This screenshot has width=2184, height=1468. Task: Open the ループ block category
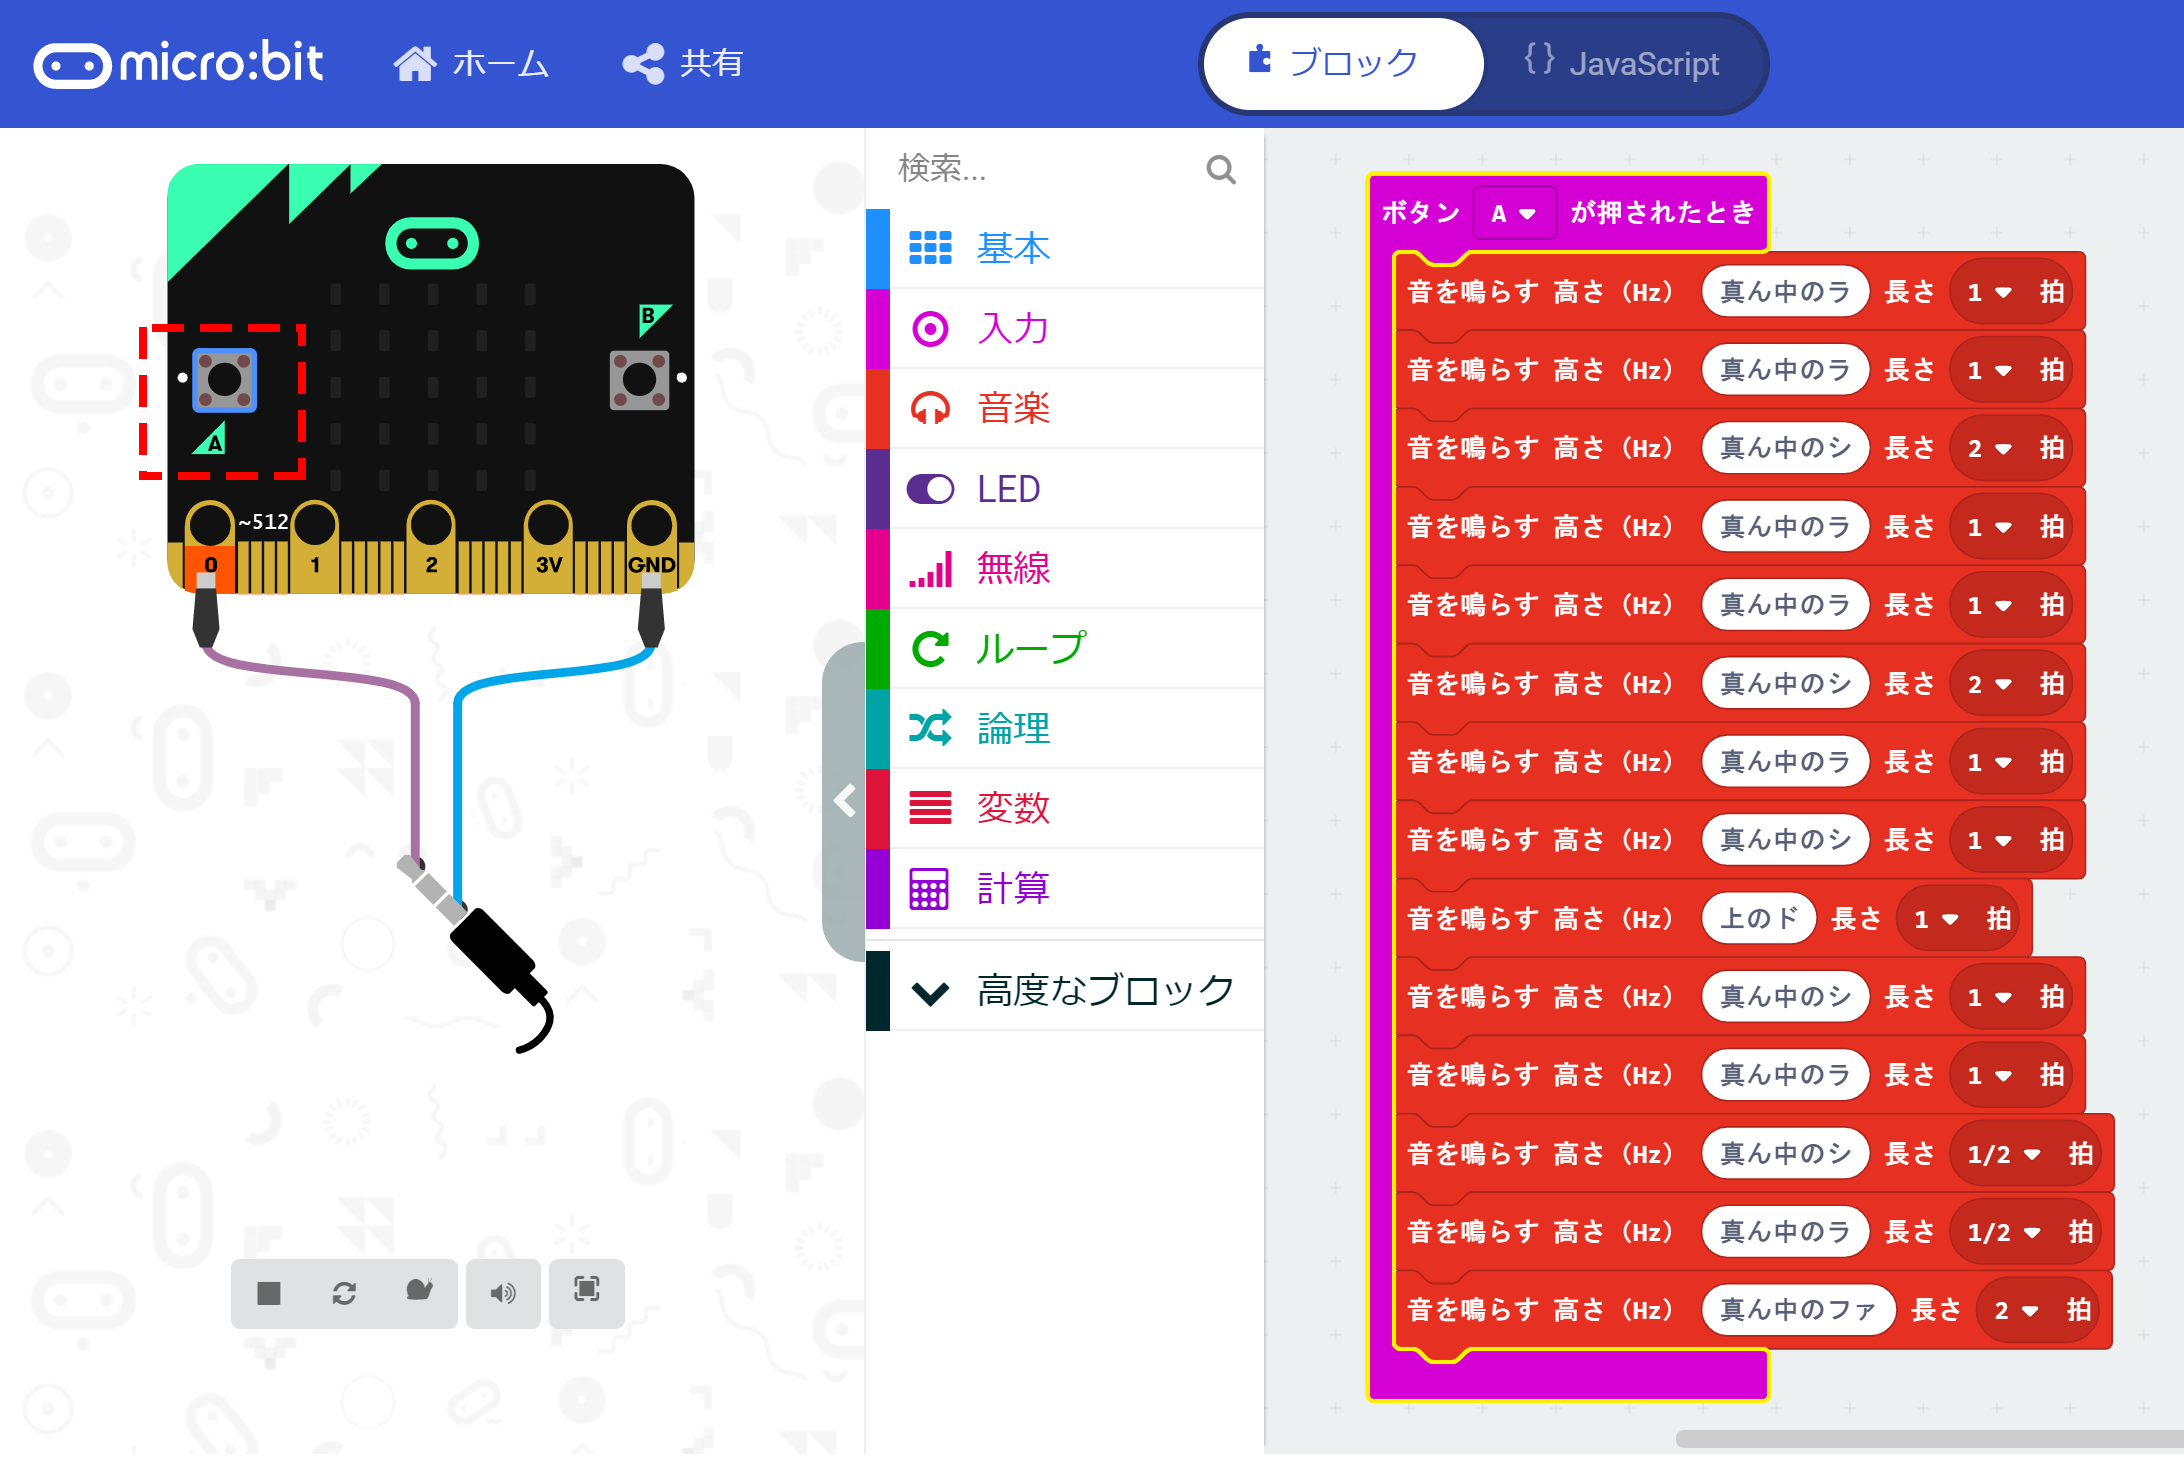click(1030, 648)
